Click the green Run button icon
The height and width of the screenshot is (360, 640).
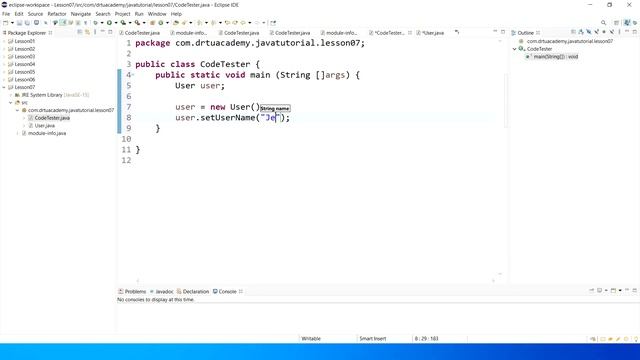[x=109, y=23]
